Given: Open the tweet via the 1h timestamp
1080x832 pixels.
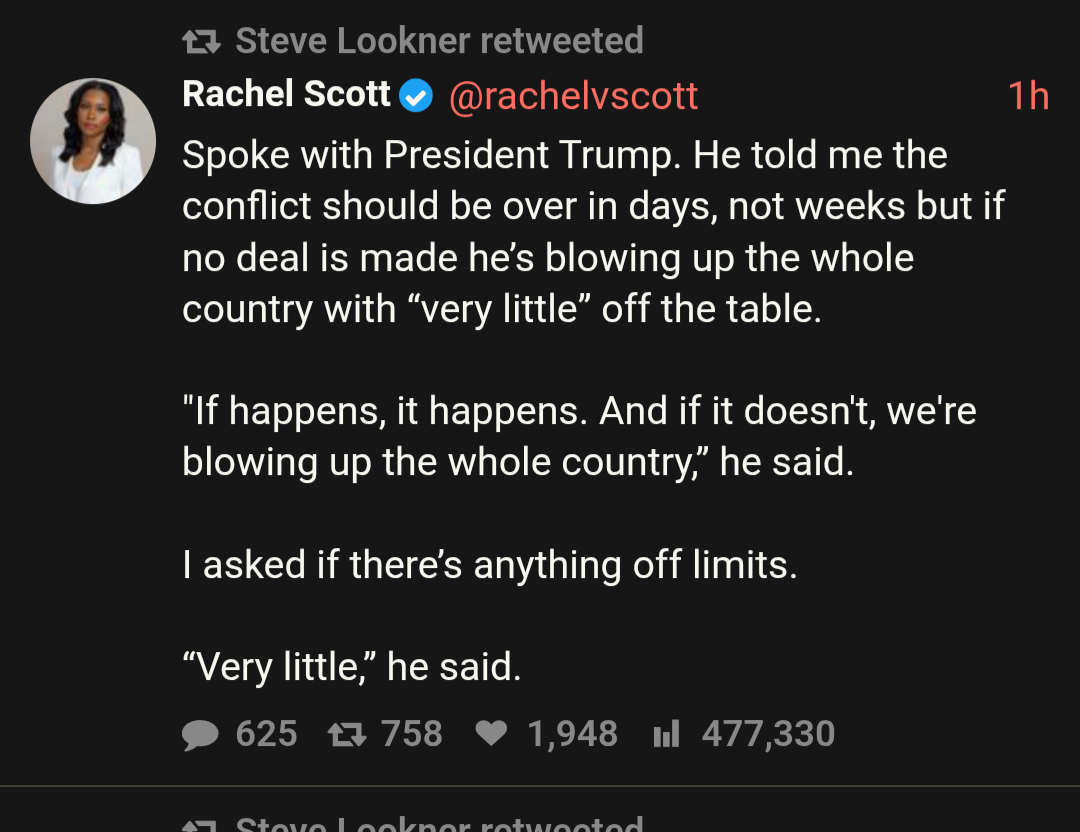Looking at the screenshot, I should coord(1027,96).
